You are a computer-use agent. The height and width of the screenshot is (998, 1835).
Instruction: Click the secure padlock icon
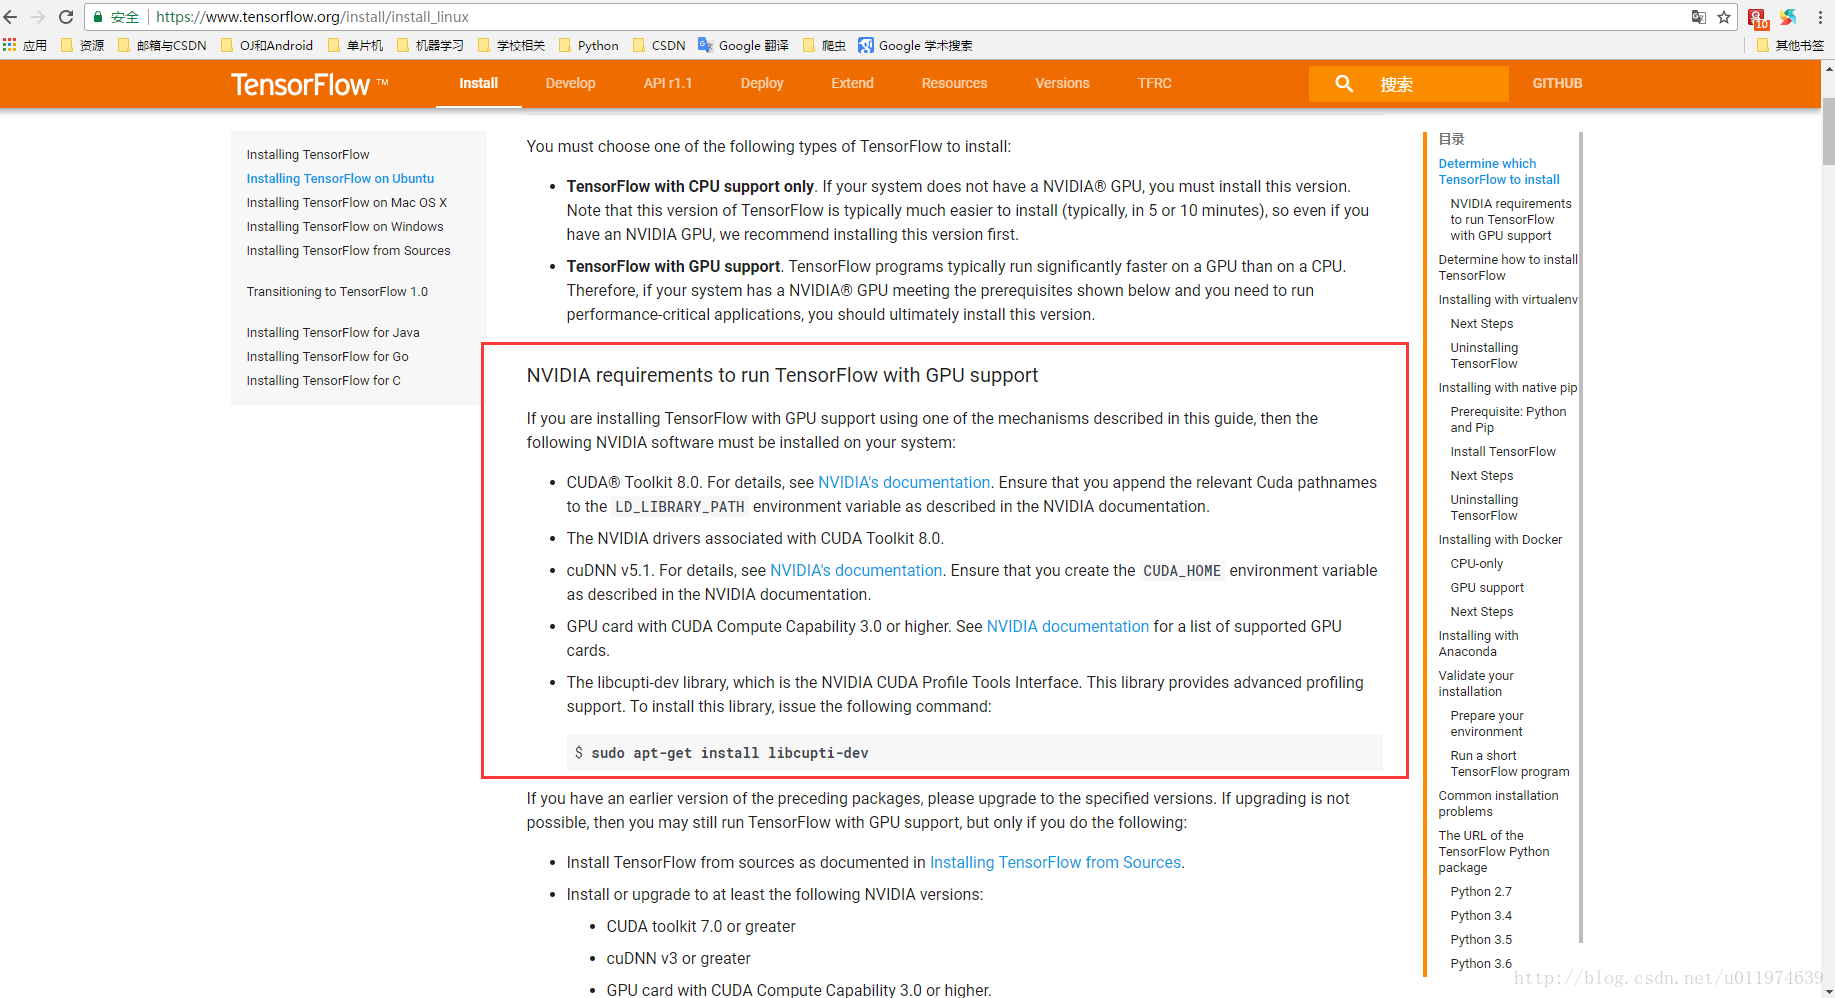click(x=98, y=17)
